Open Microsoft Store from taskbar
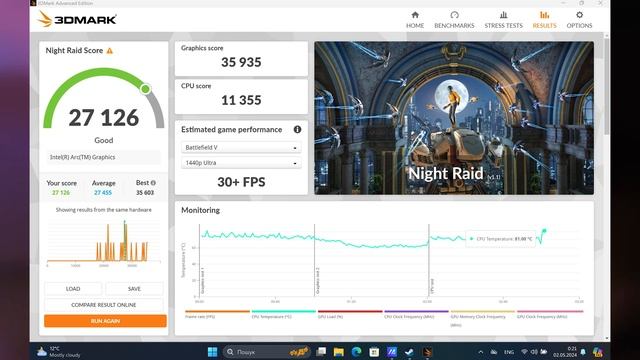Viewport: 640px width, 360px height. [x=374, y=352]
